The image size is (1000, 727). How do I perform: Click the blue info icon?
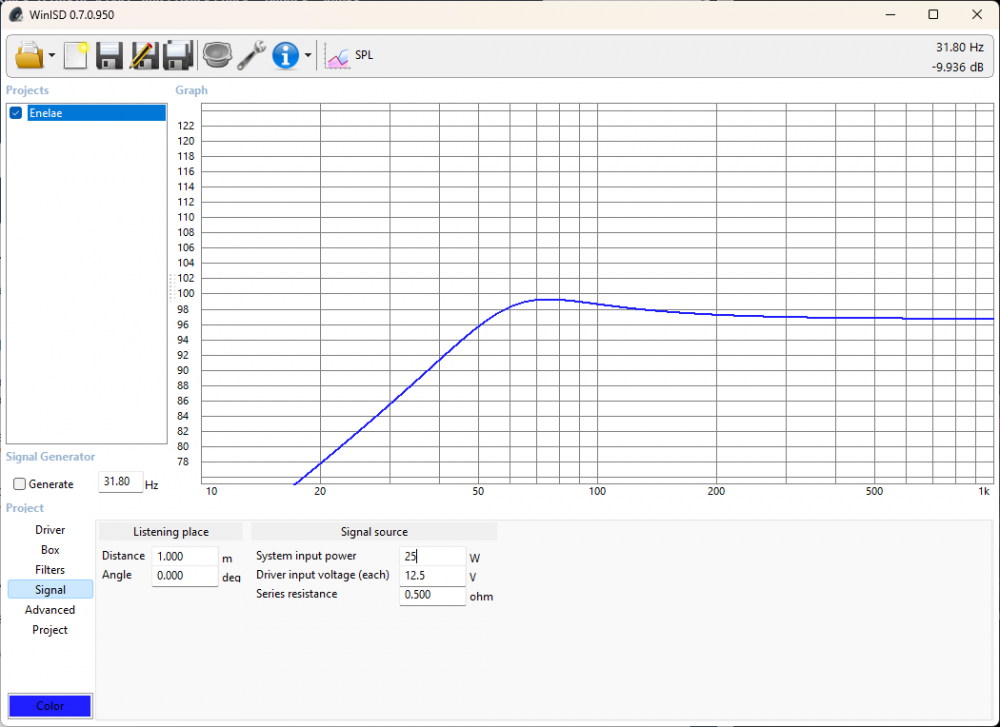(x=286, y=55)
